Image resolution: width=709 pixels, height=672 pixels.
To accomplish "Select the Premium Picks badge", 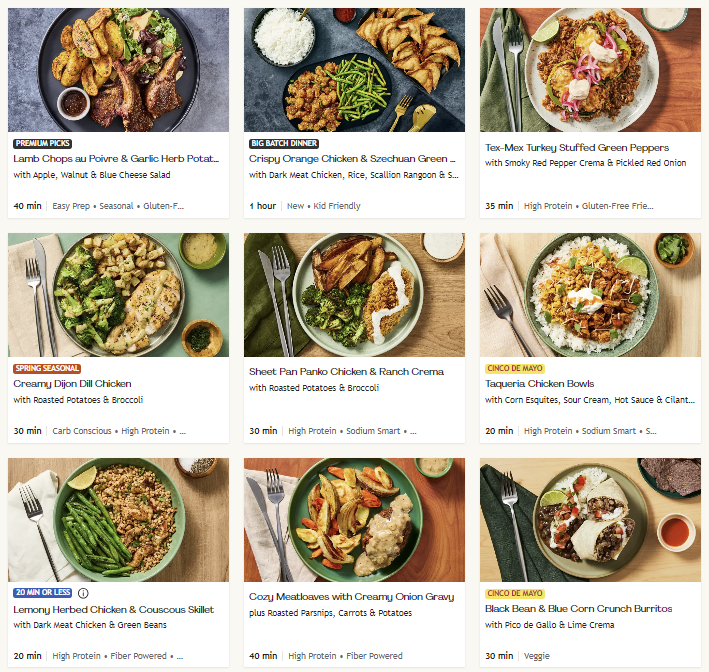I will [43, 143].
